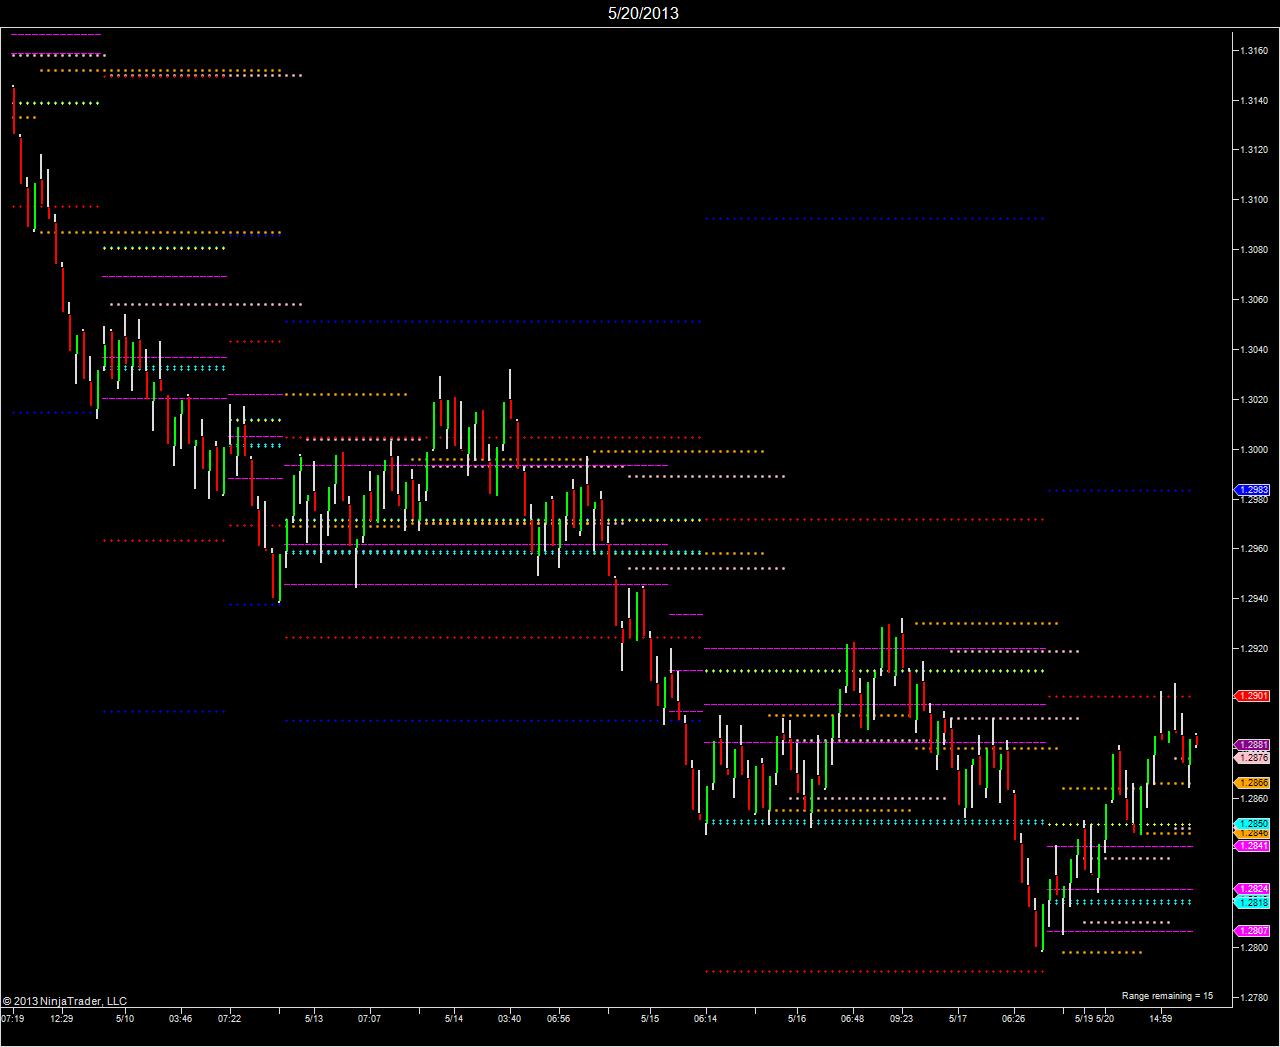Click the 1.2800 price axis label
Image resolution: width=1280 pixels, height=1047 pixels.
pos(1254,948)
